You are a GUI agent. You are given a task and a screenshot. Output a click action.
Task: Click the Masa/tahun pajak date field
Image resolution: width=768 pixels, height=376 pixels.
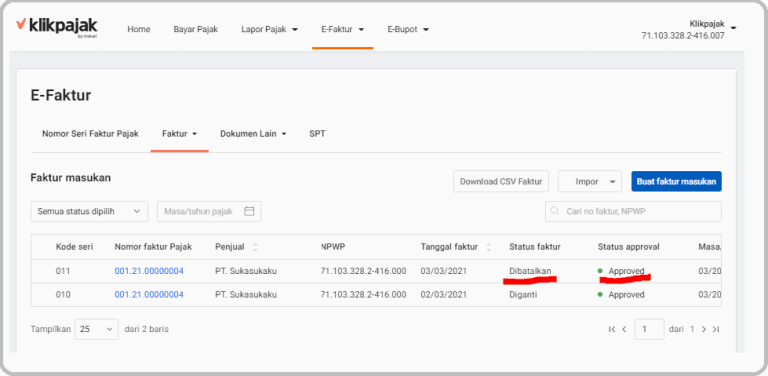point(209,212)
